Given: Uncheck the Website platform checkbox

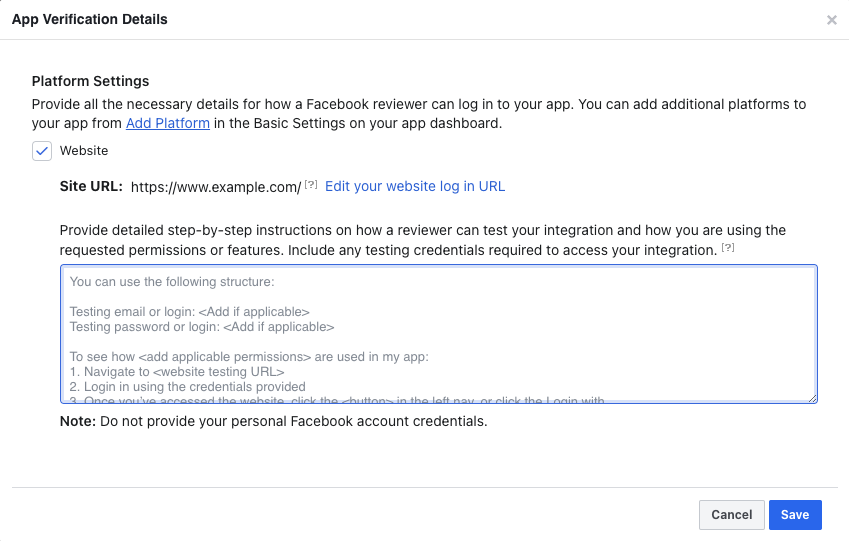Looking at the screenshot, I should pos(42,151).
